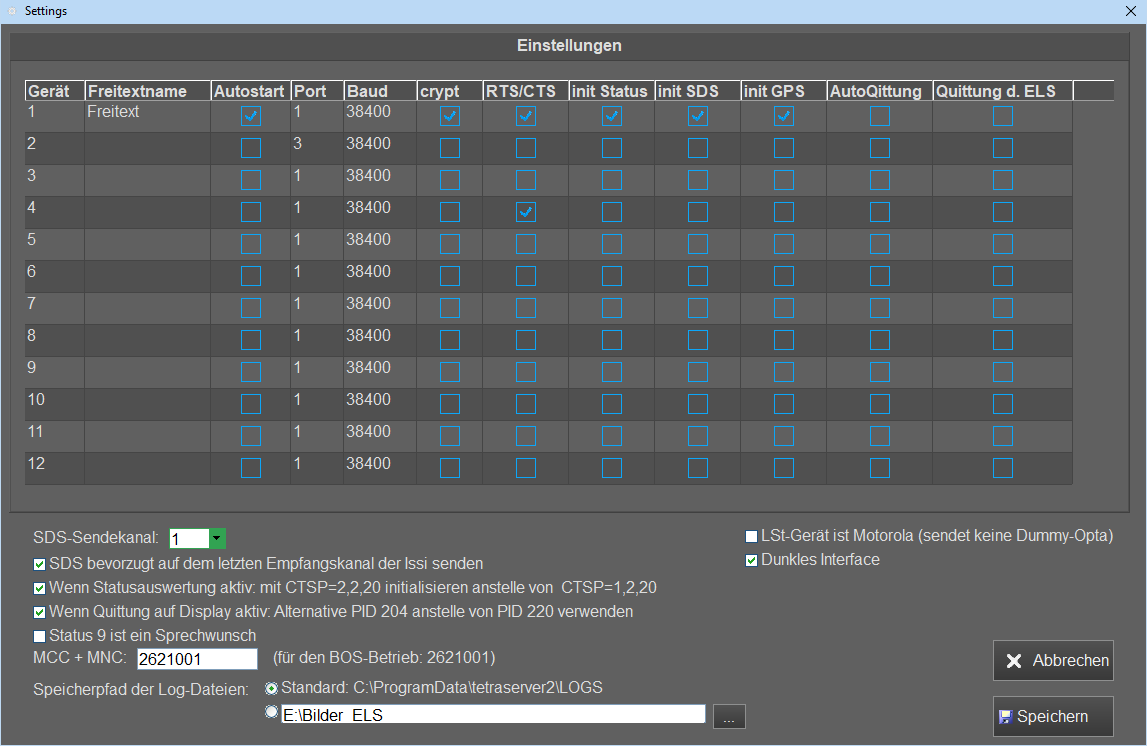Click the Baud column header
Image resolution: width=1147 pixels, height=746 pixels.
380,91
